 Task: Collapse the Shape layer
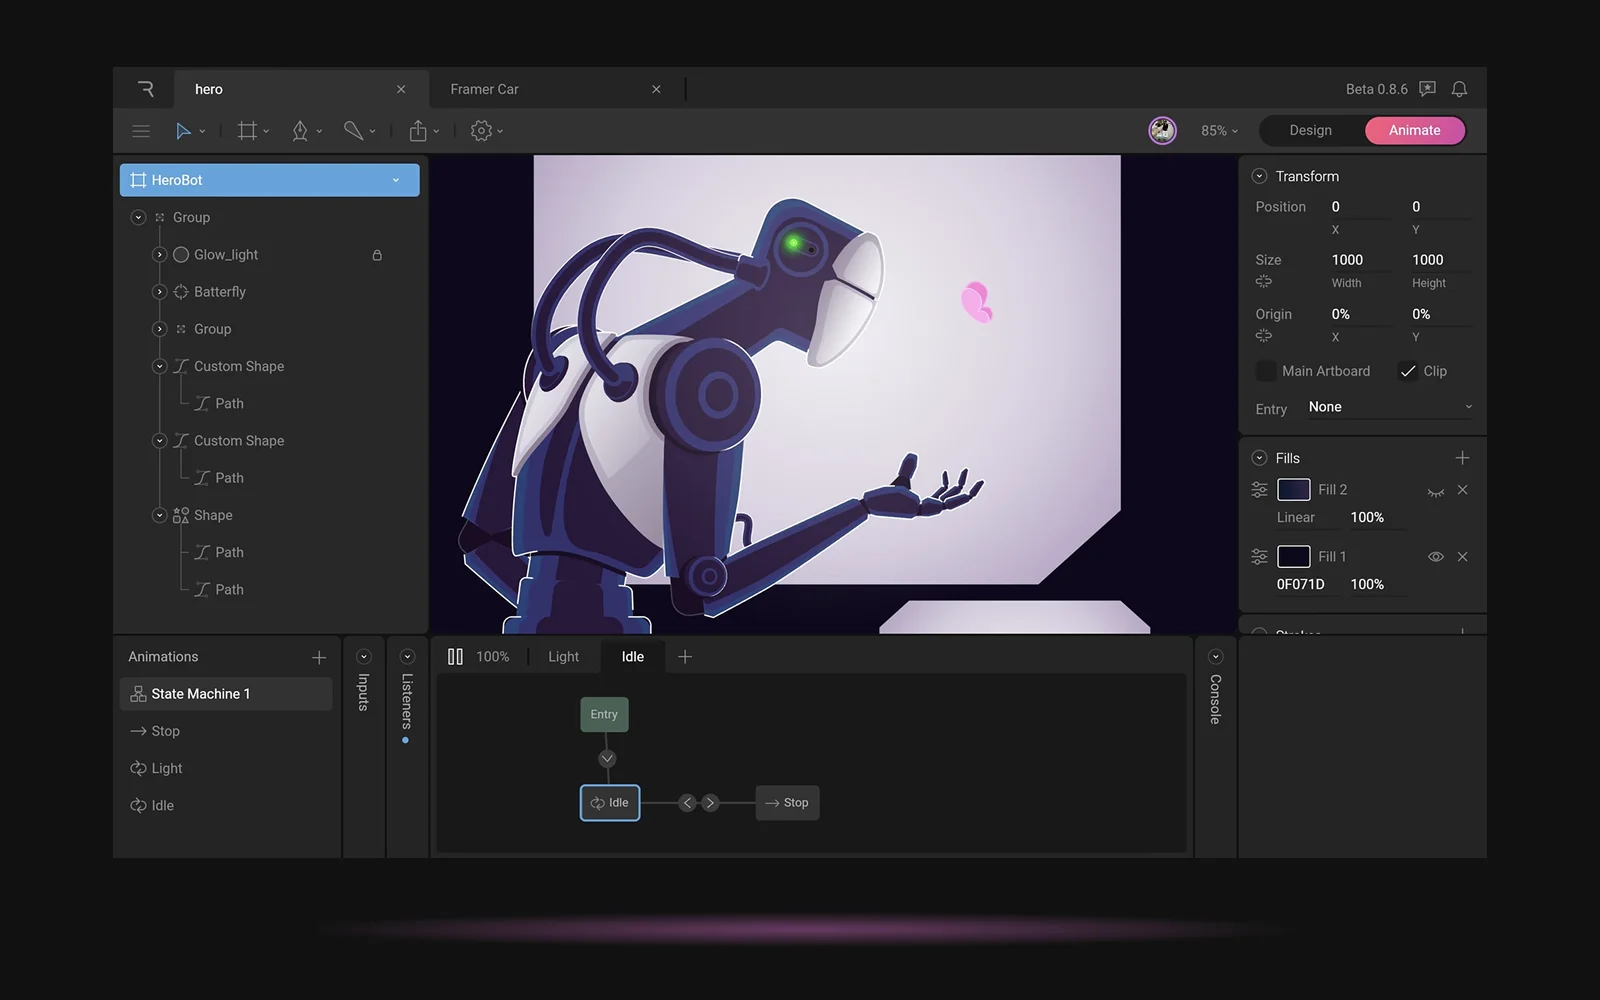159,516
